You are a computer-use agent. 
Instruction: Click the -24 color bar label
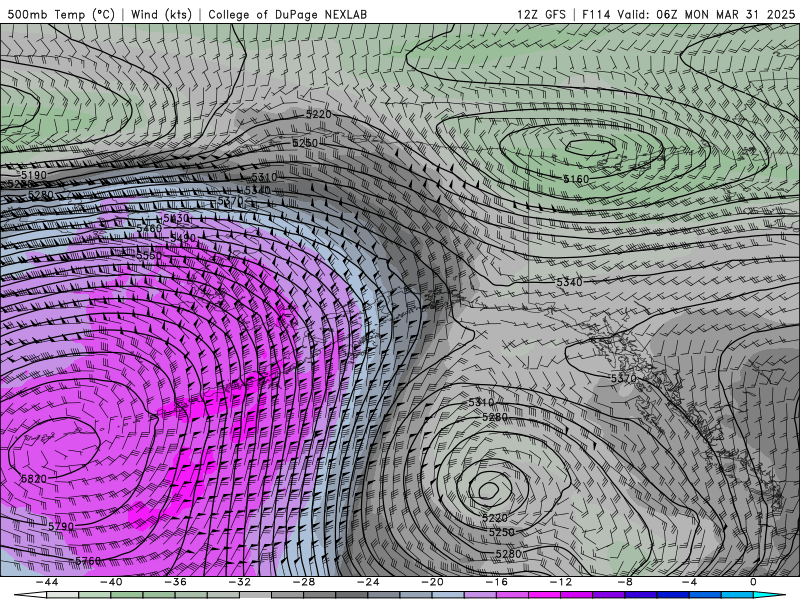click(368, 582)
